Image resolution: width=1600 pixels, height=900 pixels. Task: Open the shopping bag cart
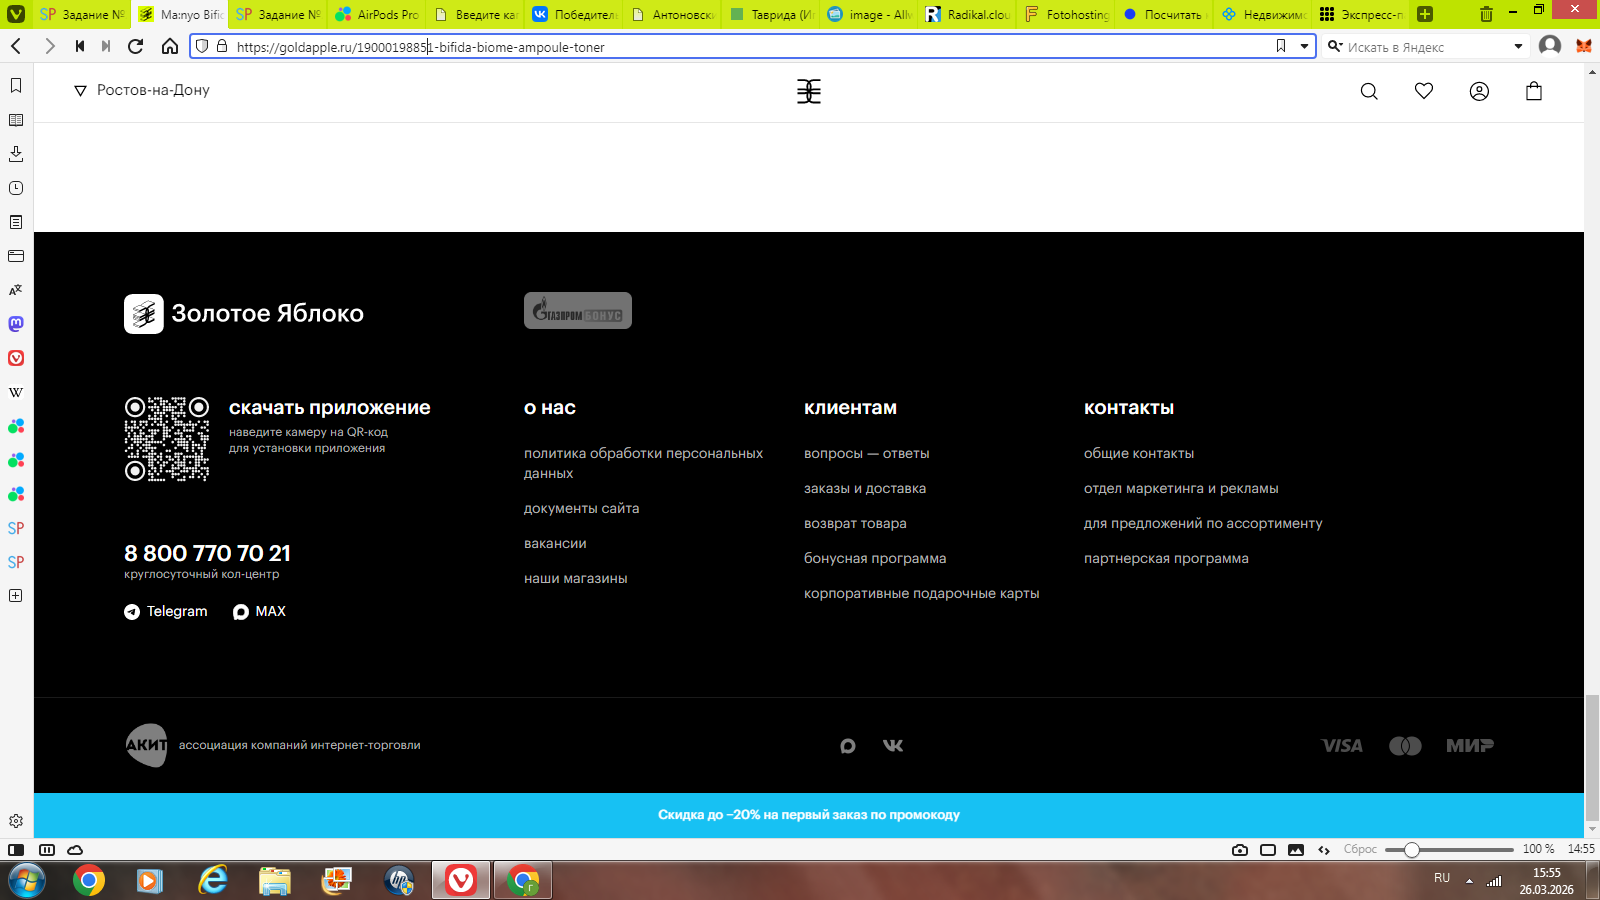click(1534, 91)
